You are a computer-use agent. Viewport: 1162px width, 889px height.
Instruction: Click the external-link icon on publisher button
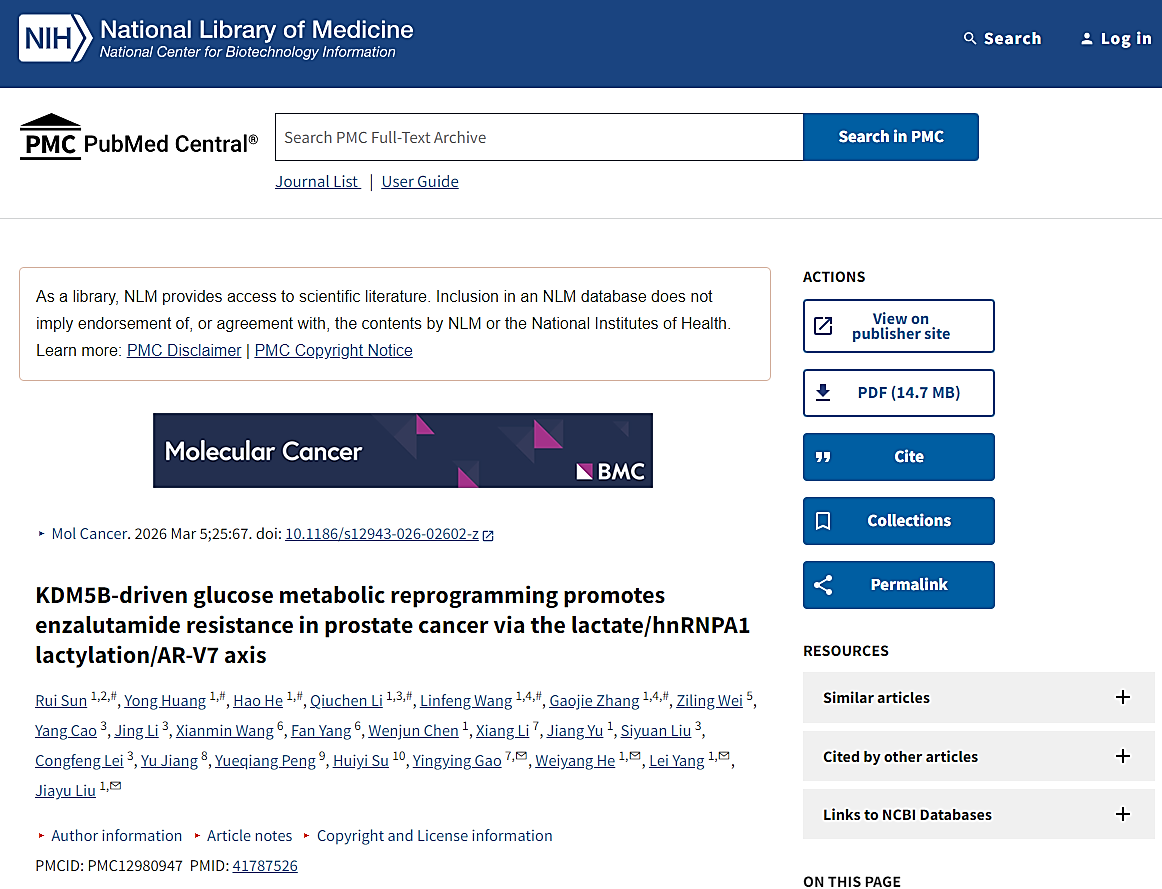[823, 326]
